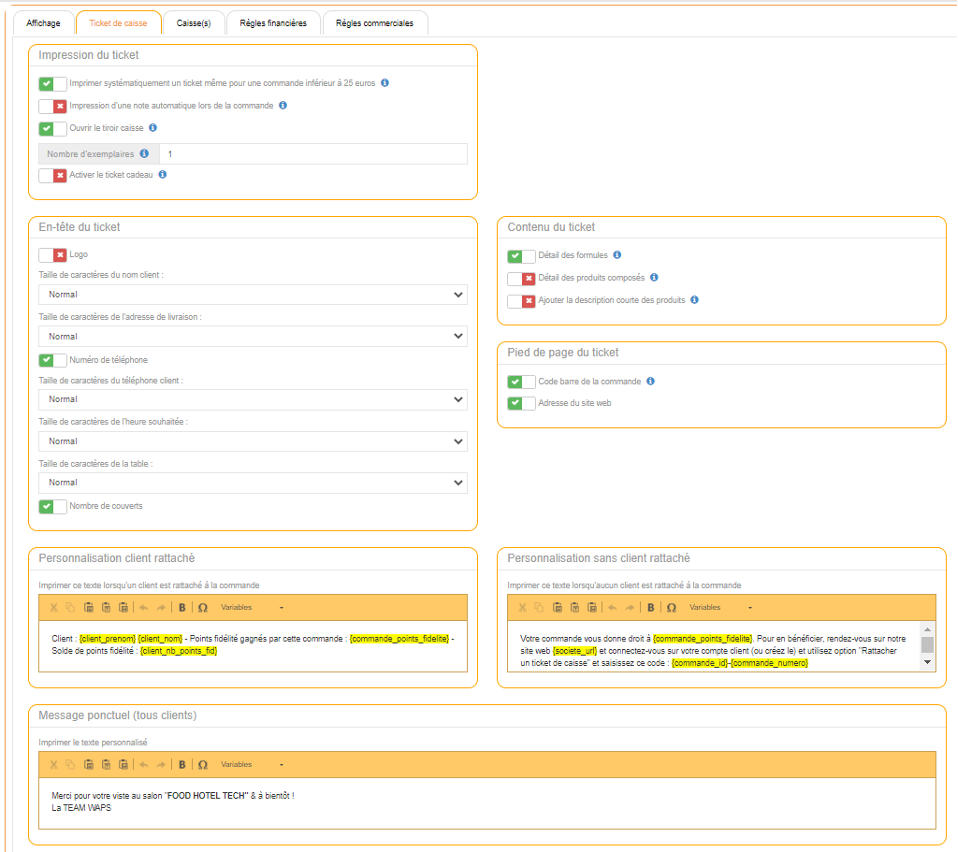Click info icon next to Détail des formules
This screenshot has width=958, height=852.
point(617,255)
